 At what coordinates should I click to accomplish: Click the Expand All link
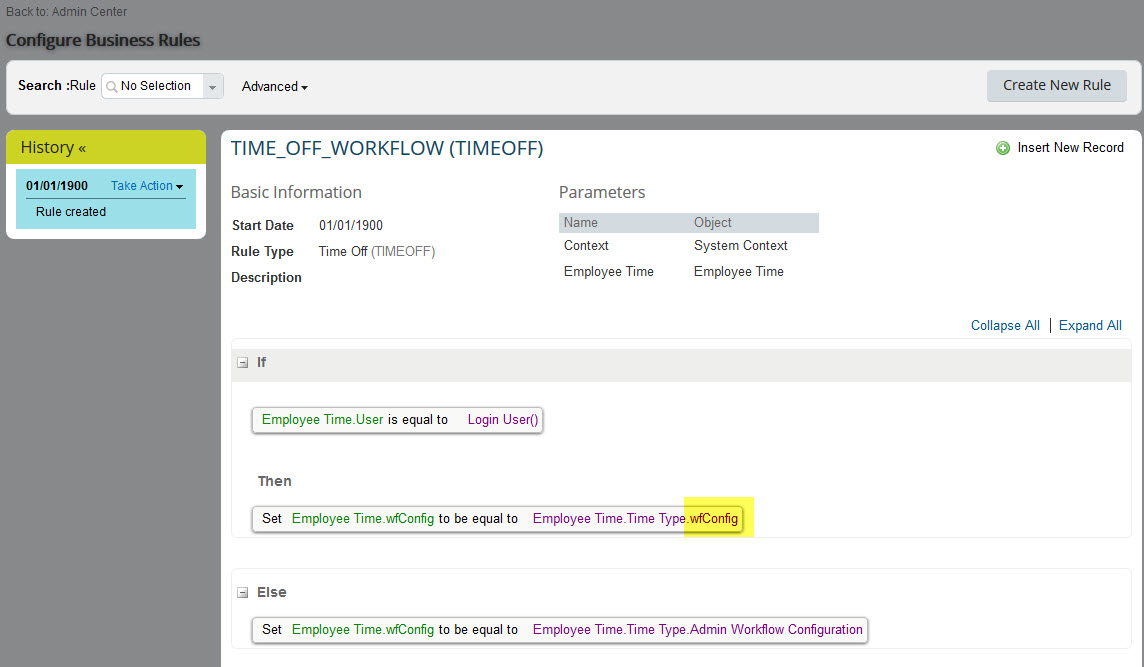tap(1090, 325)
